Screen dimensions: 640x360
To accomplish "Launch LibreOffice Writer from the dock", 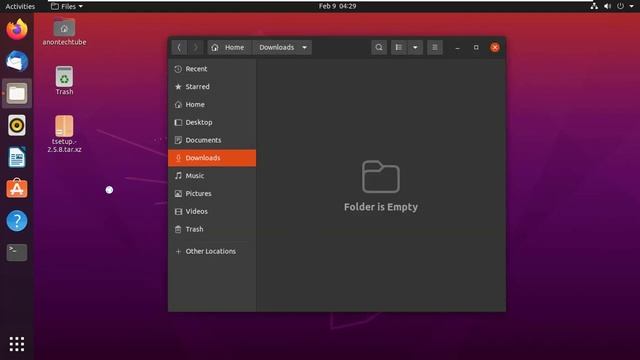I will click(17, 157).
